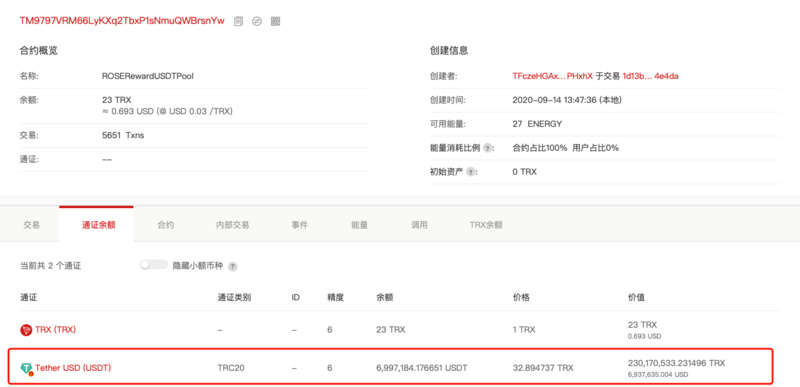Copy the contract address icon
The width and height of the screenshot is (800, 387).
click(x=238, y=21)
